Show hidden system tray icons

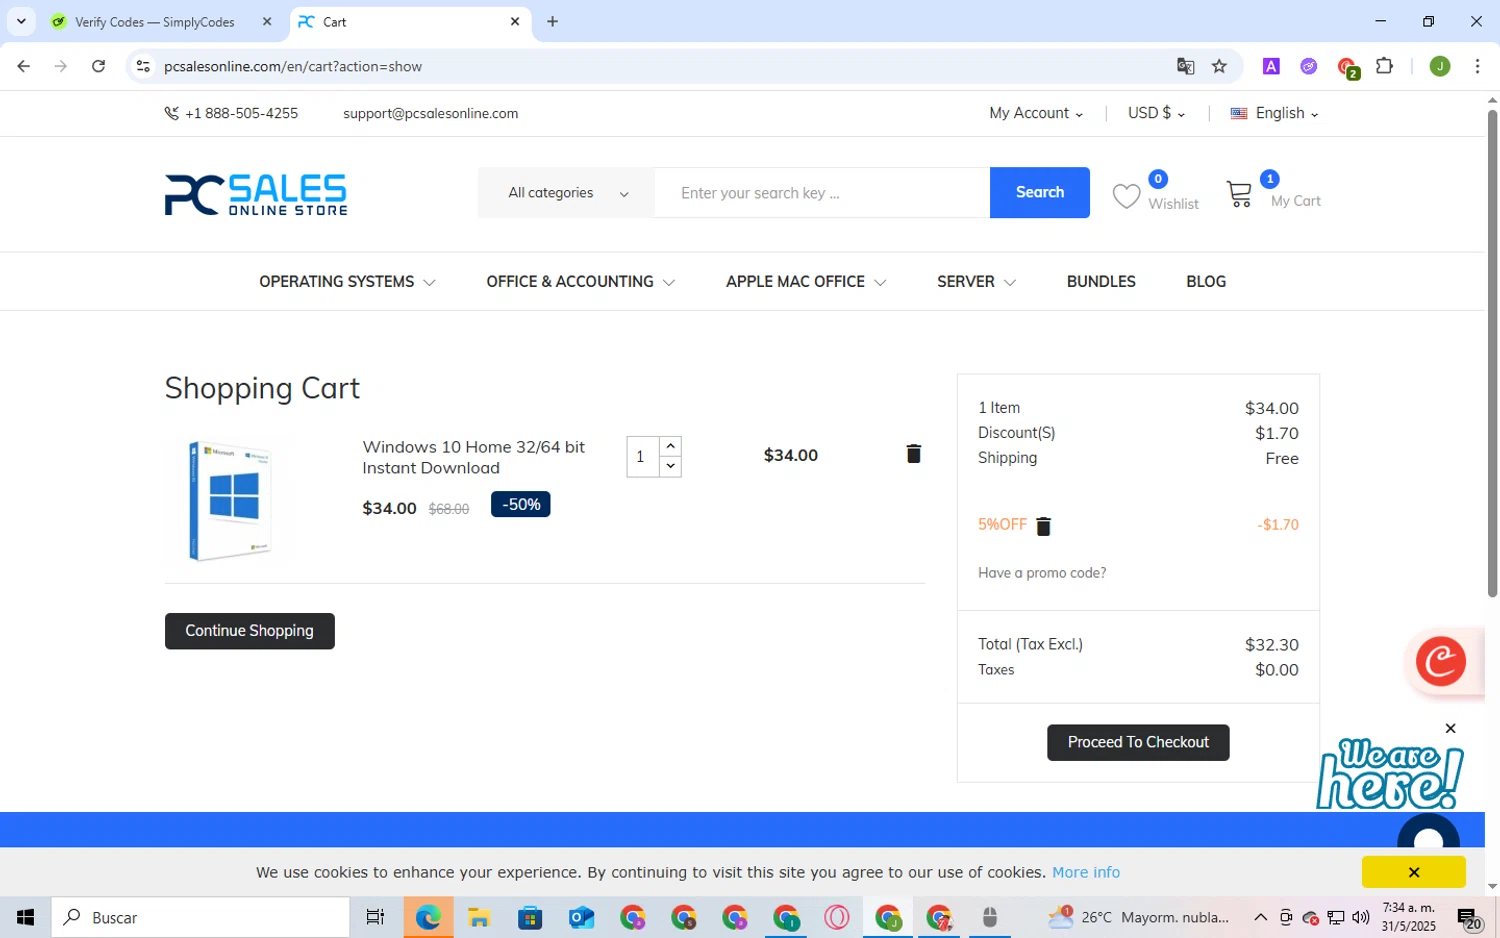point(1260,917)
